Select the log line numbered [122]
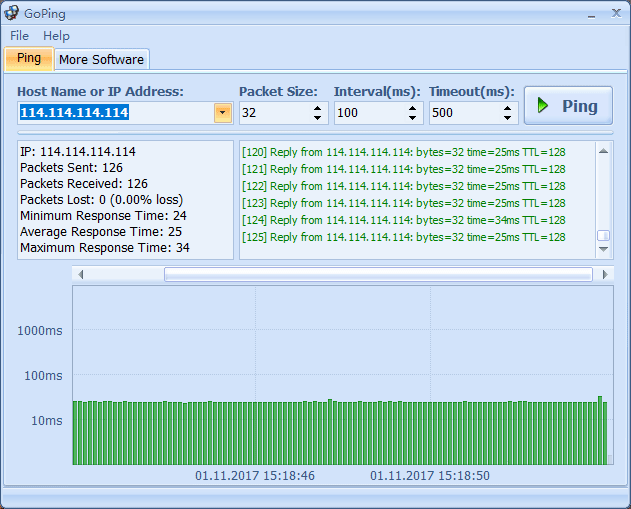The image size is (631, 509). (x=404, y=186)
